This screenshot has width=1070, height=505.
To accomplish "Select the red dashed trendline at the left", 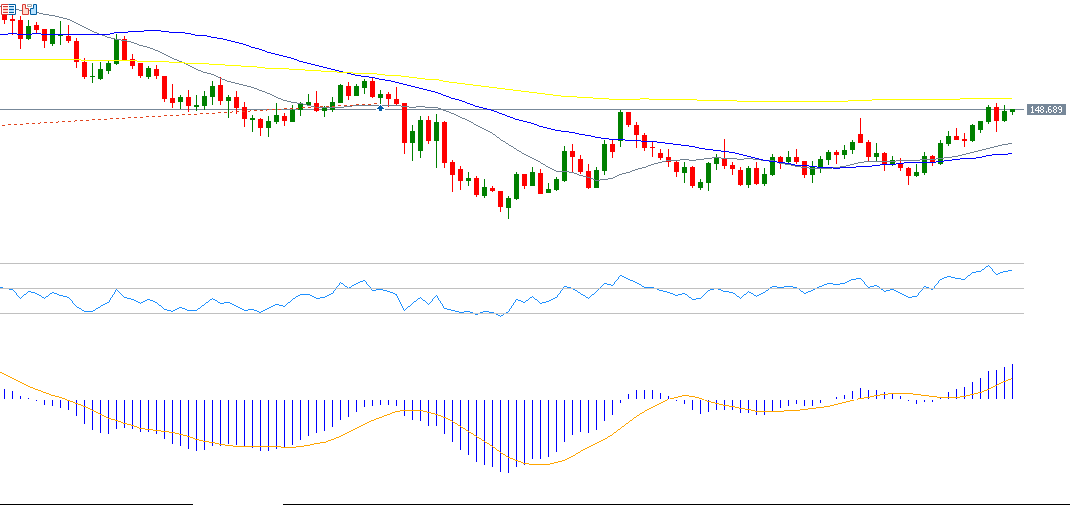I will 100,119.
